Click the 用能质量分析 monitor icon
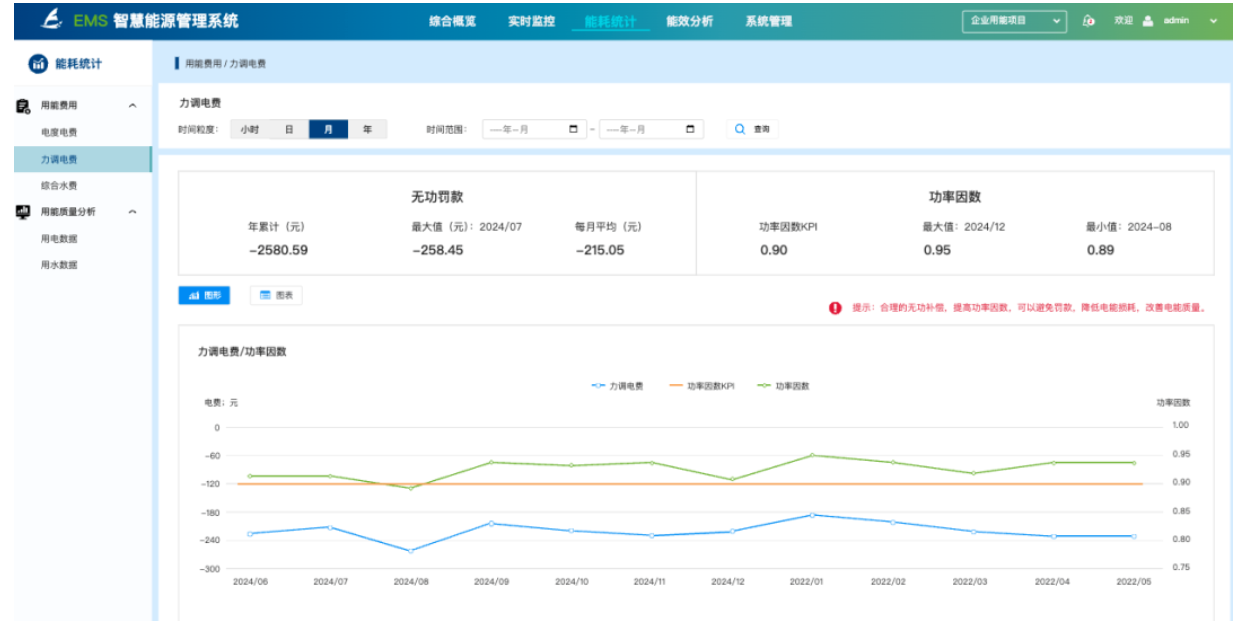Screen dimensions: 1237x621 pyautogui.click(x=23, y=212)
